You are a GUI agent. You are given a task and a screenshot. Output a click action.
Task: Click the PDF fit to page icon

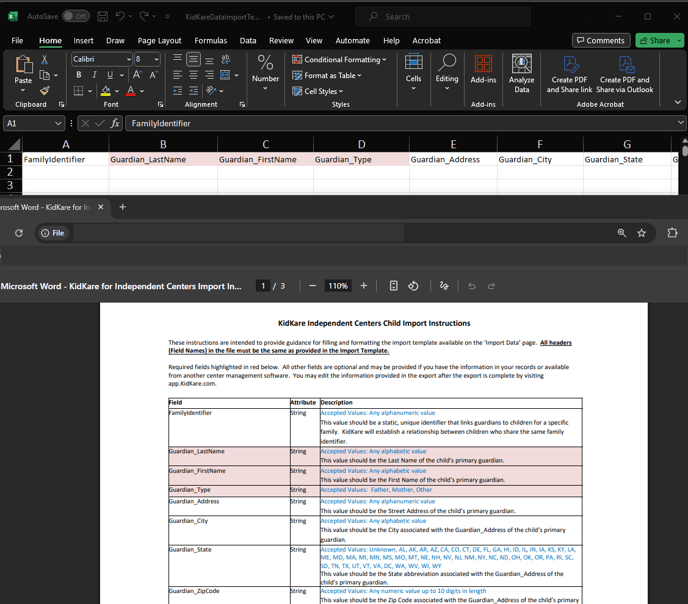[394, 286]
